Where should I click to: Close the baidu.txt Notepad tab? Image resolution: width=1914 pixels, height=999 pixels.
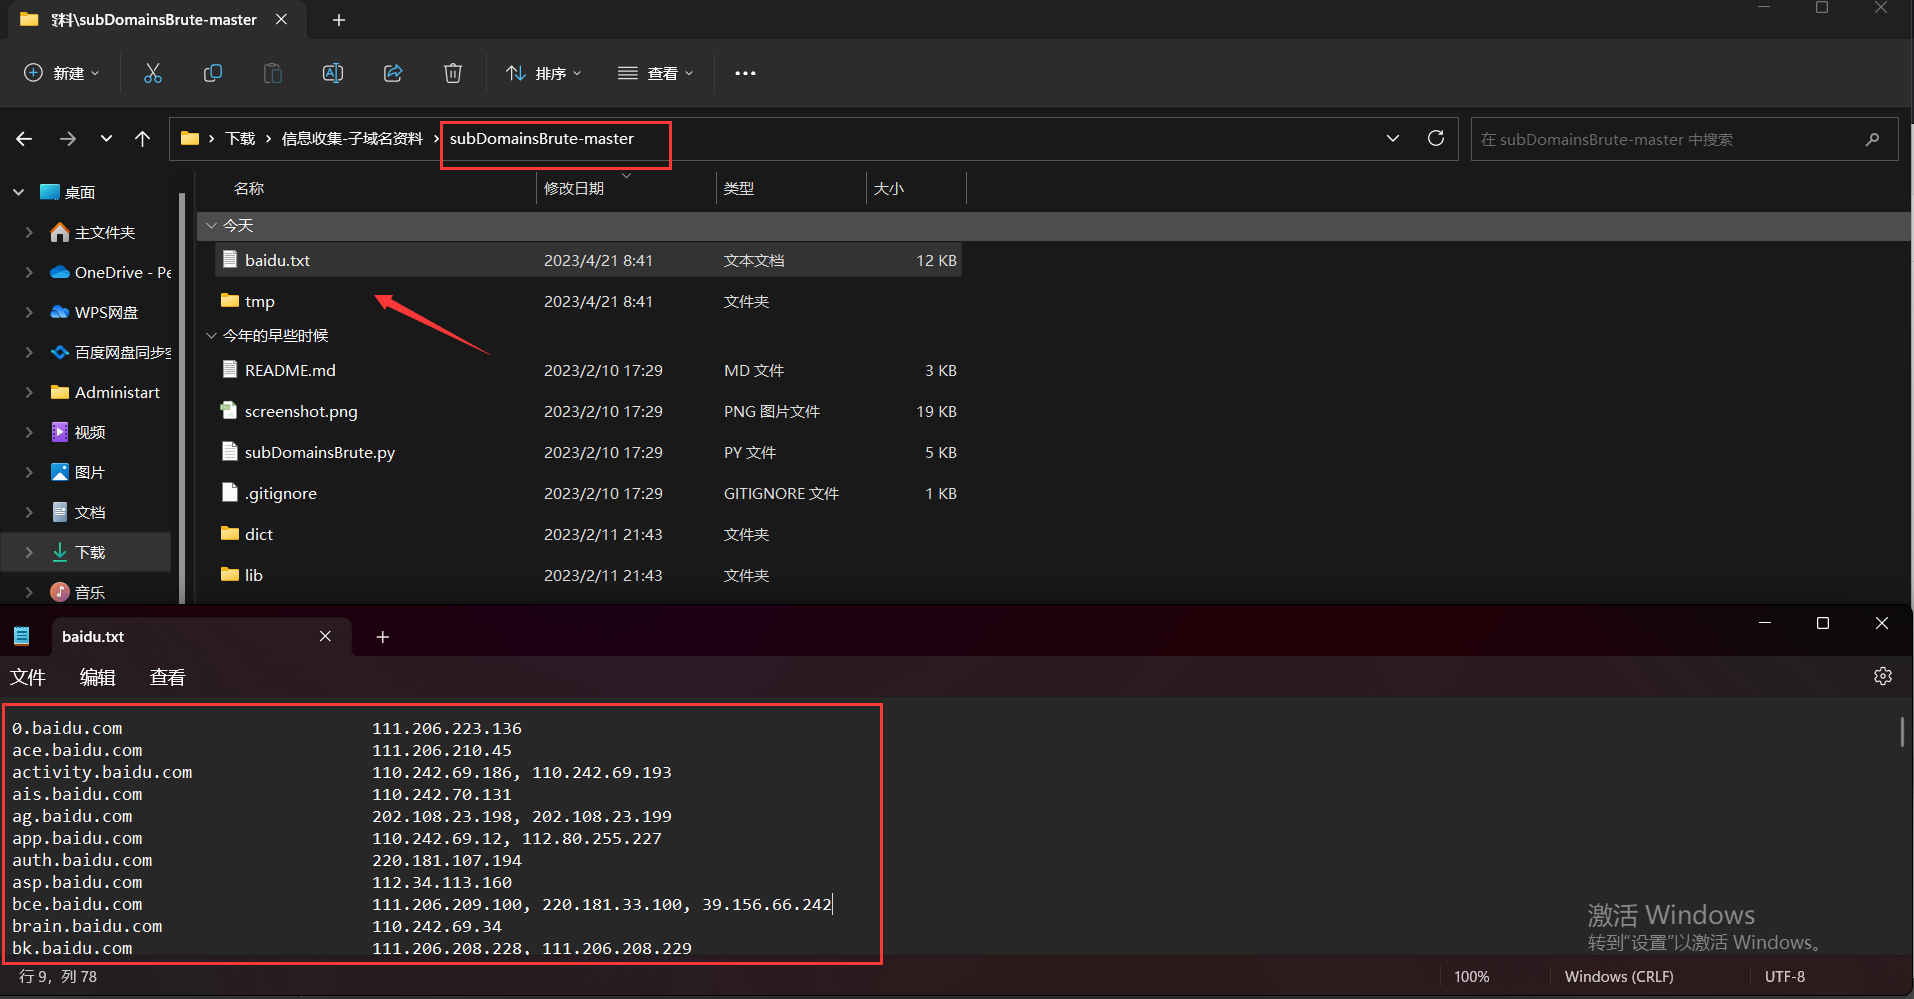point(325,637)
